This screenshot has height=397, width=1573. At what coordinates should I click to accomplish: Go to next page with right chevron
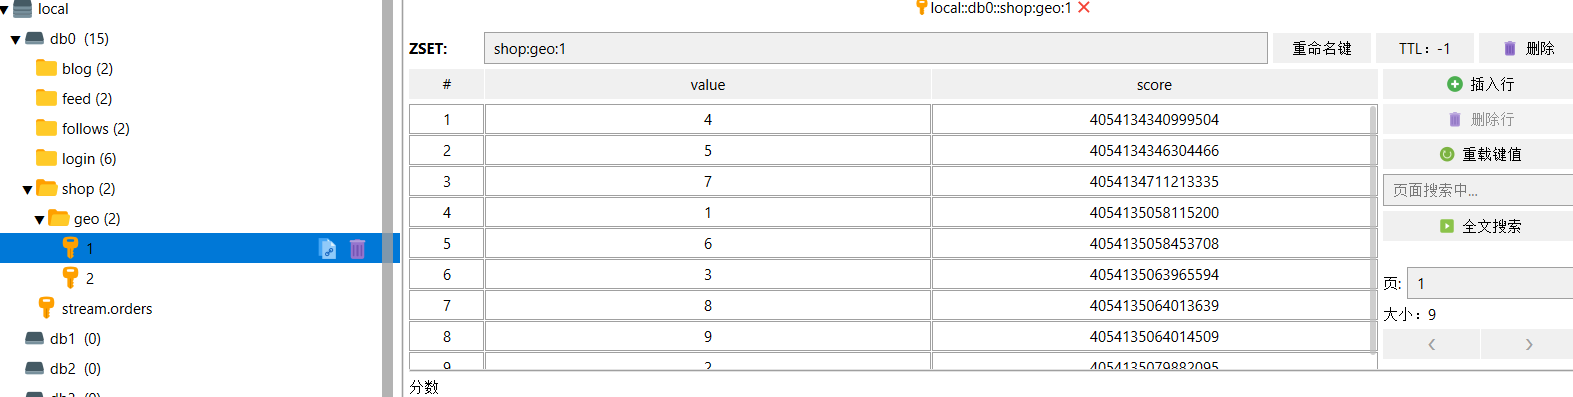tap(1528, 344)
